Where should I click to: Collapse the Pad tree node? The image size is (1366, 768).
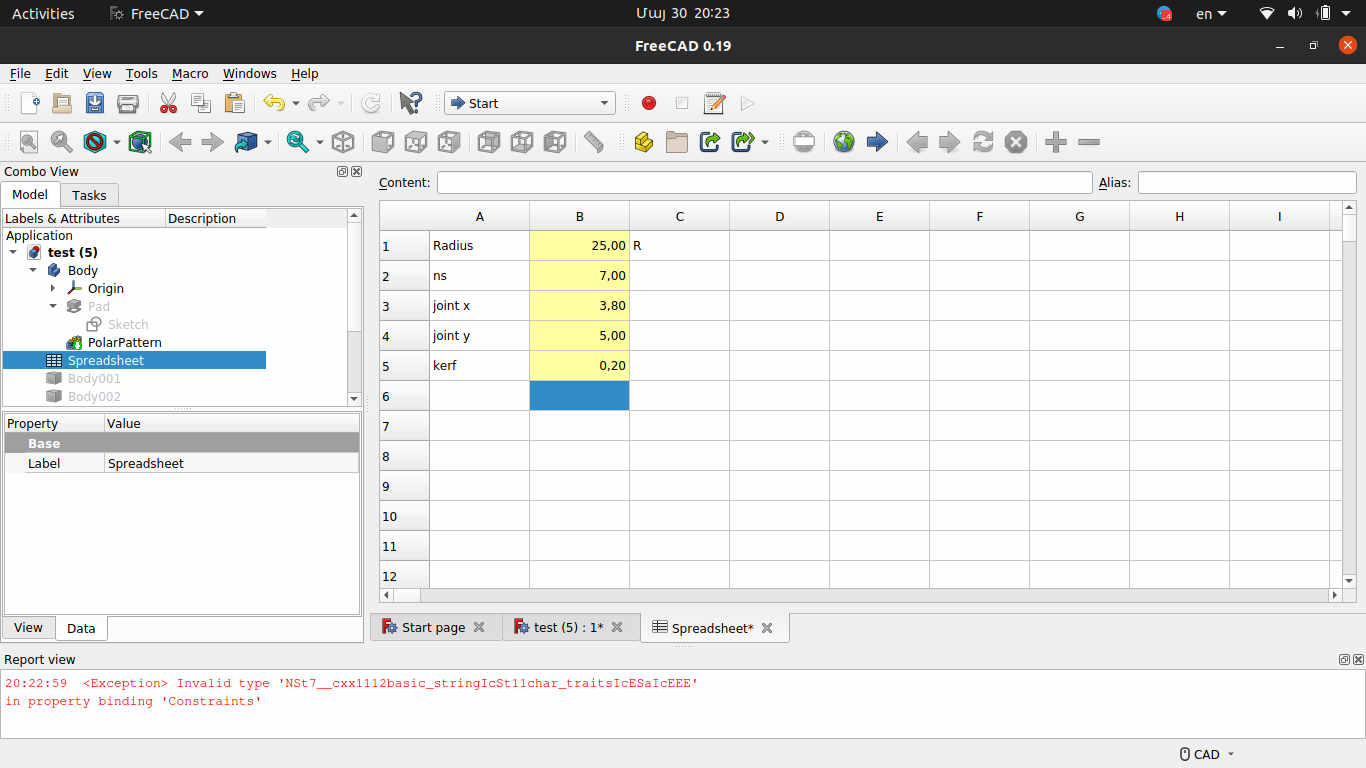[53, 307]
